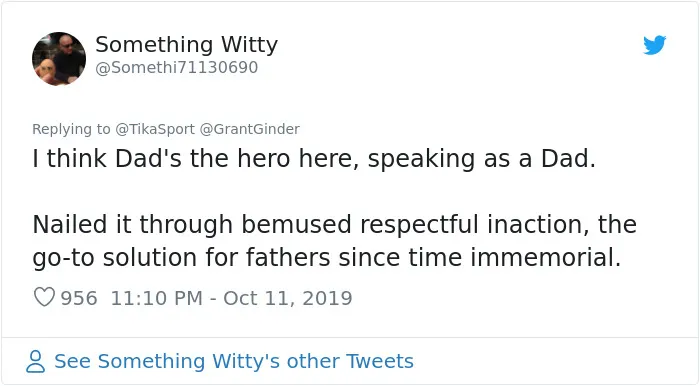
Task: Click the Nailed it through bemused line
Action: coord(334,224)
